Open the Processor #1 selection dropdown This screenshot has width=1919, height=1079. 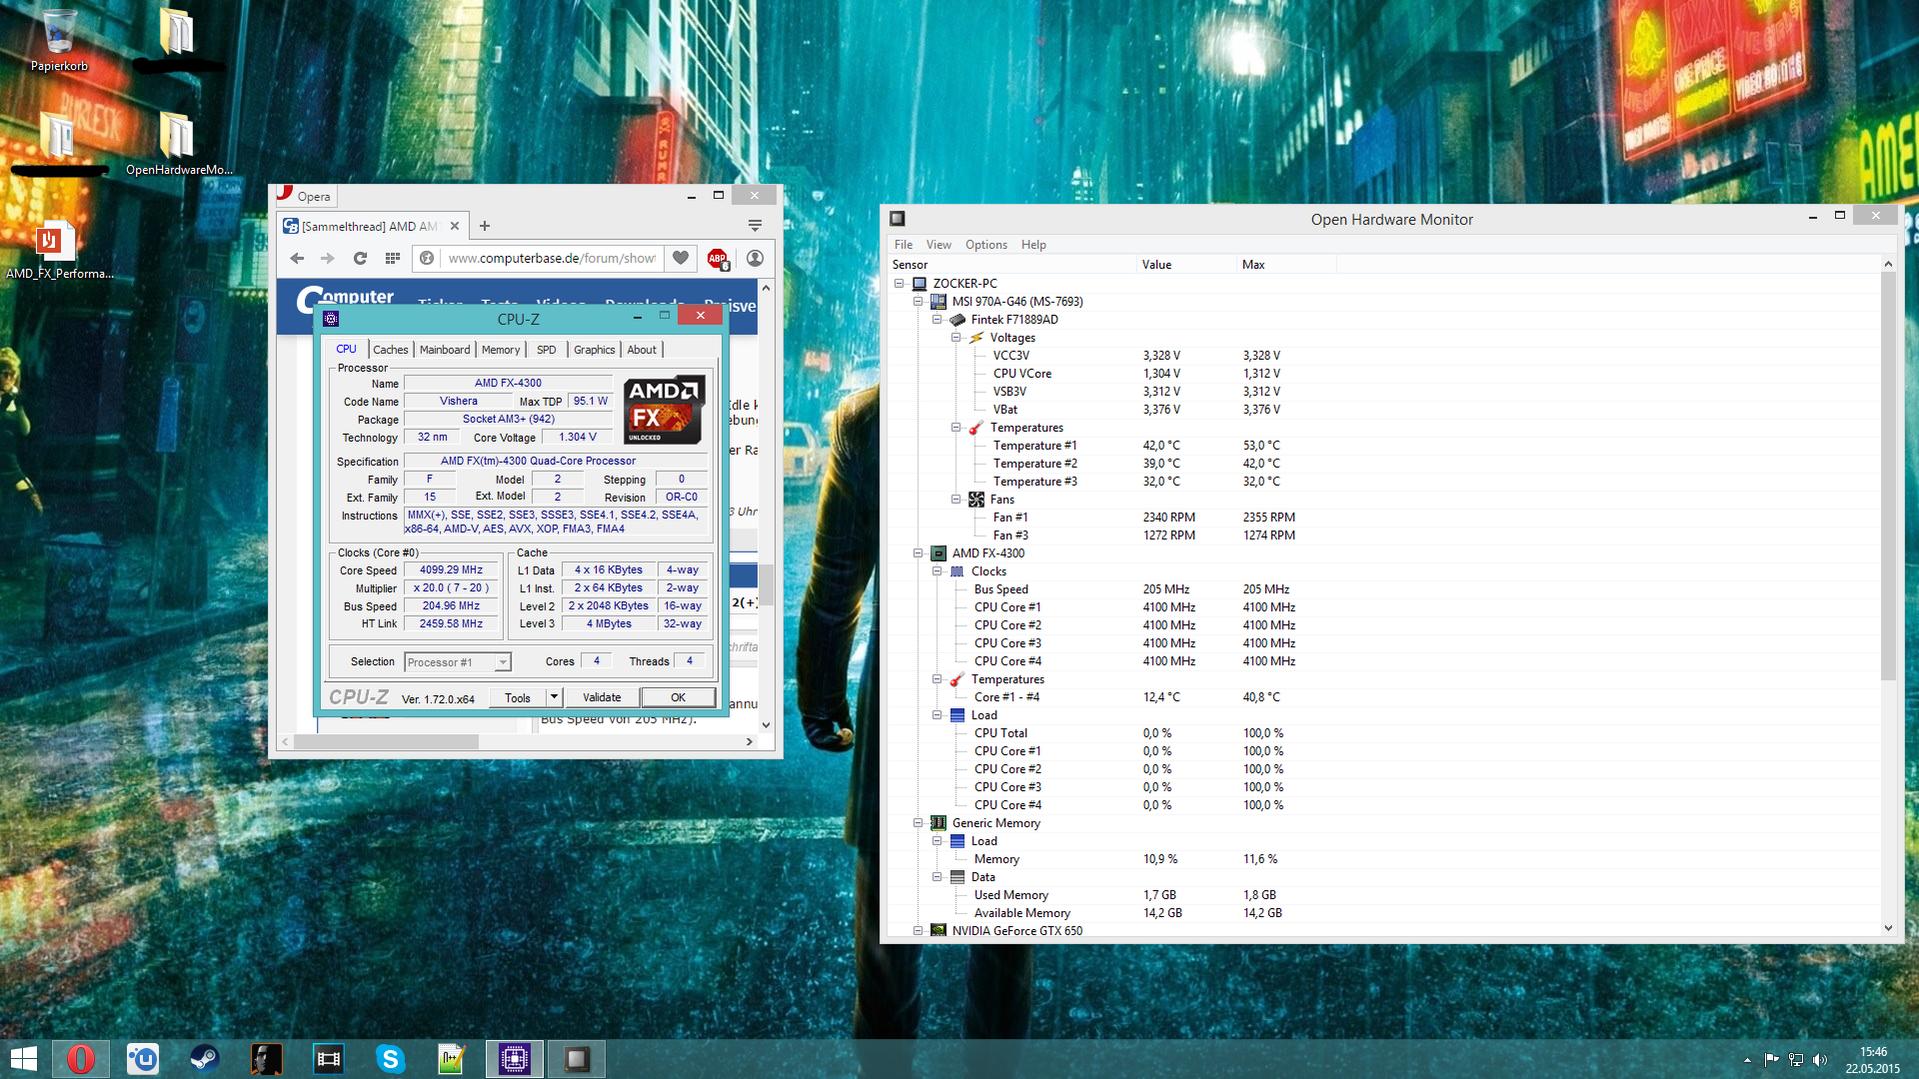pos(458,662)
